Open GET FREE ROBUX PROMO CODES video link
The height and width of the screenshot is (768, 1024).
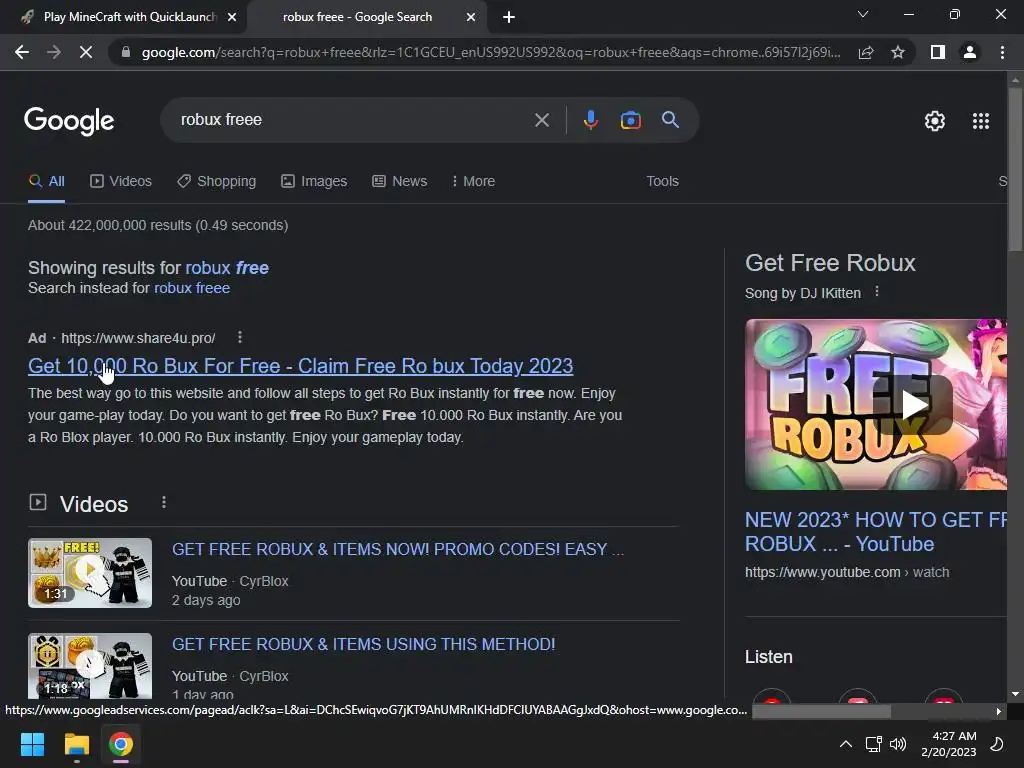tap(398, 549)
